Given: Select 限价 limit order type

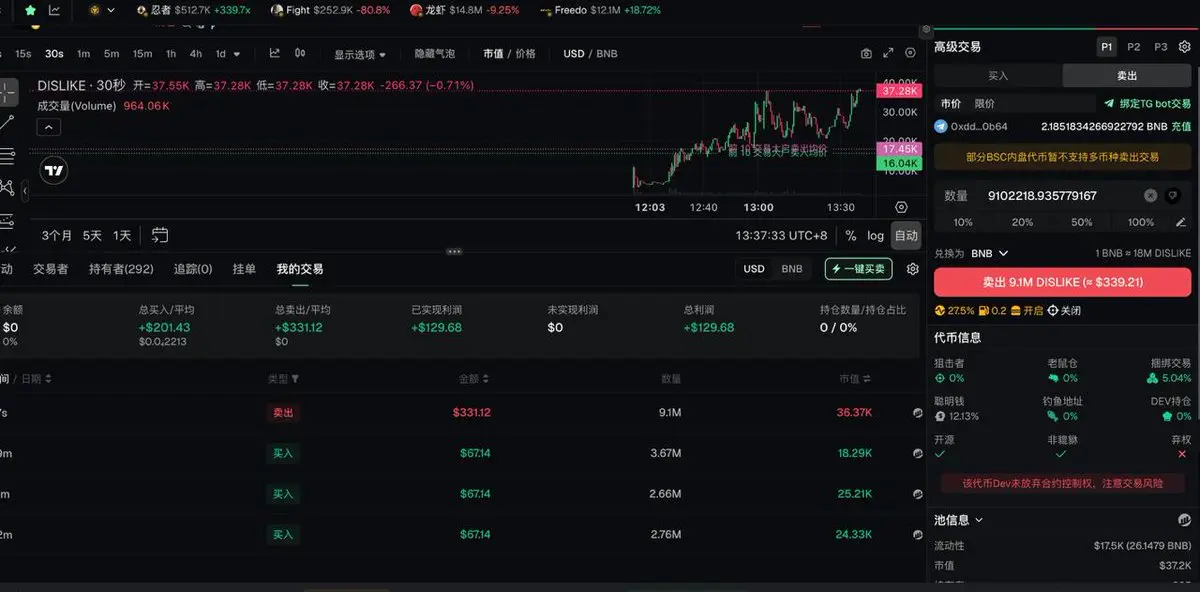Looking at the screenshot, I should (x=985, y=103).
